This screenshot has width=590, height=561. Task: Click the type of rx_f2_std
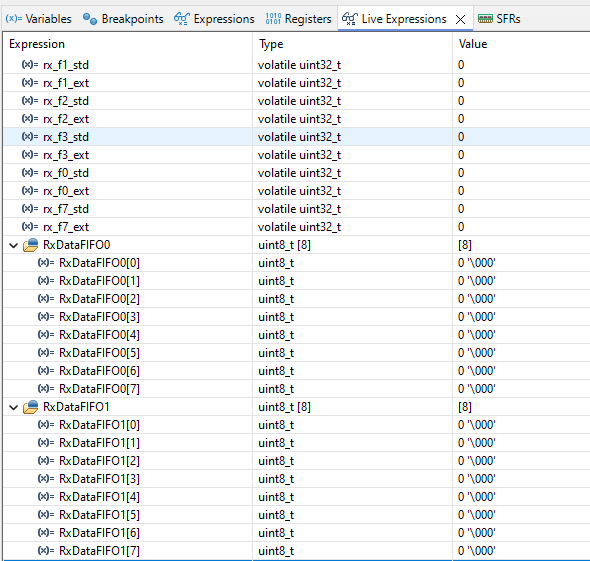point(300,101)
